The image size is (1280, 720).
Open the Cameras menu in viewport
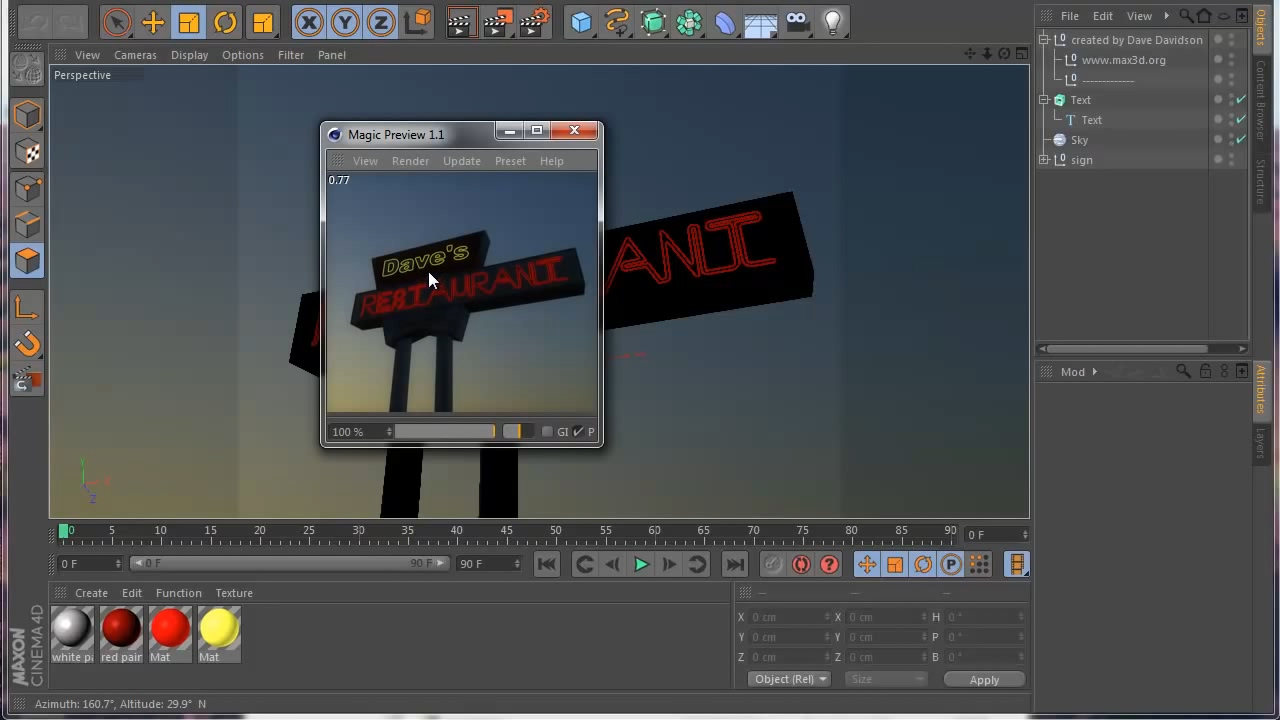coord(135,55)
